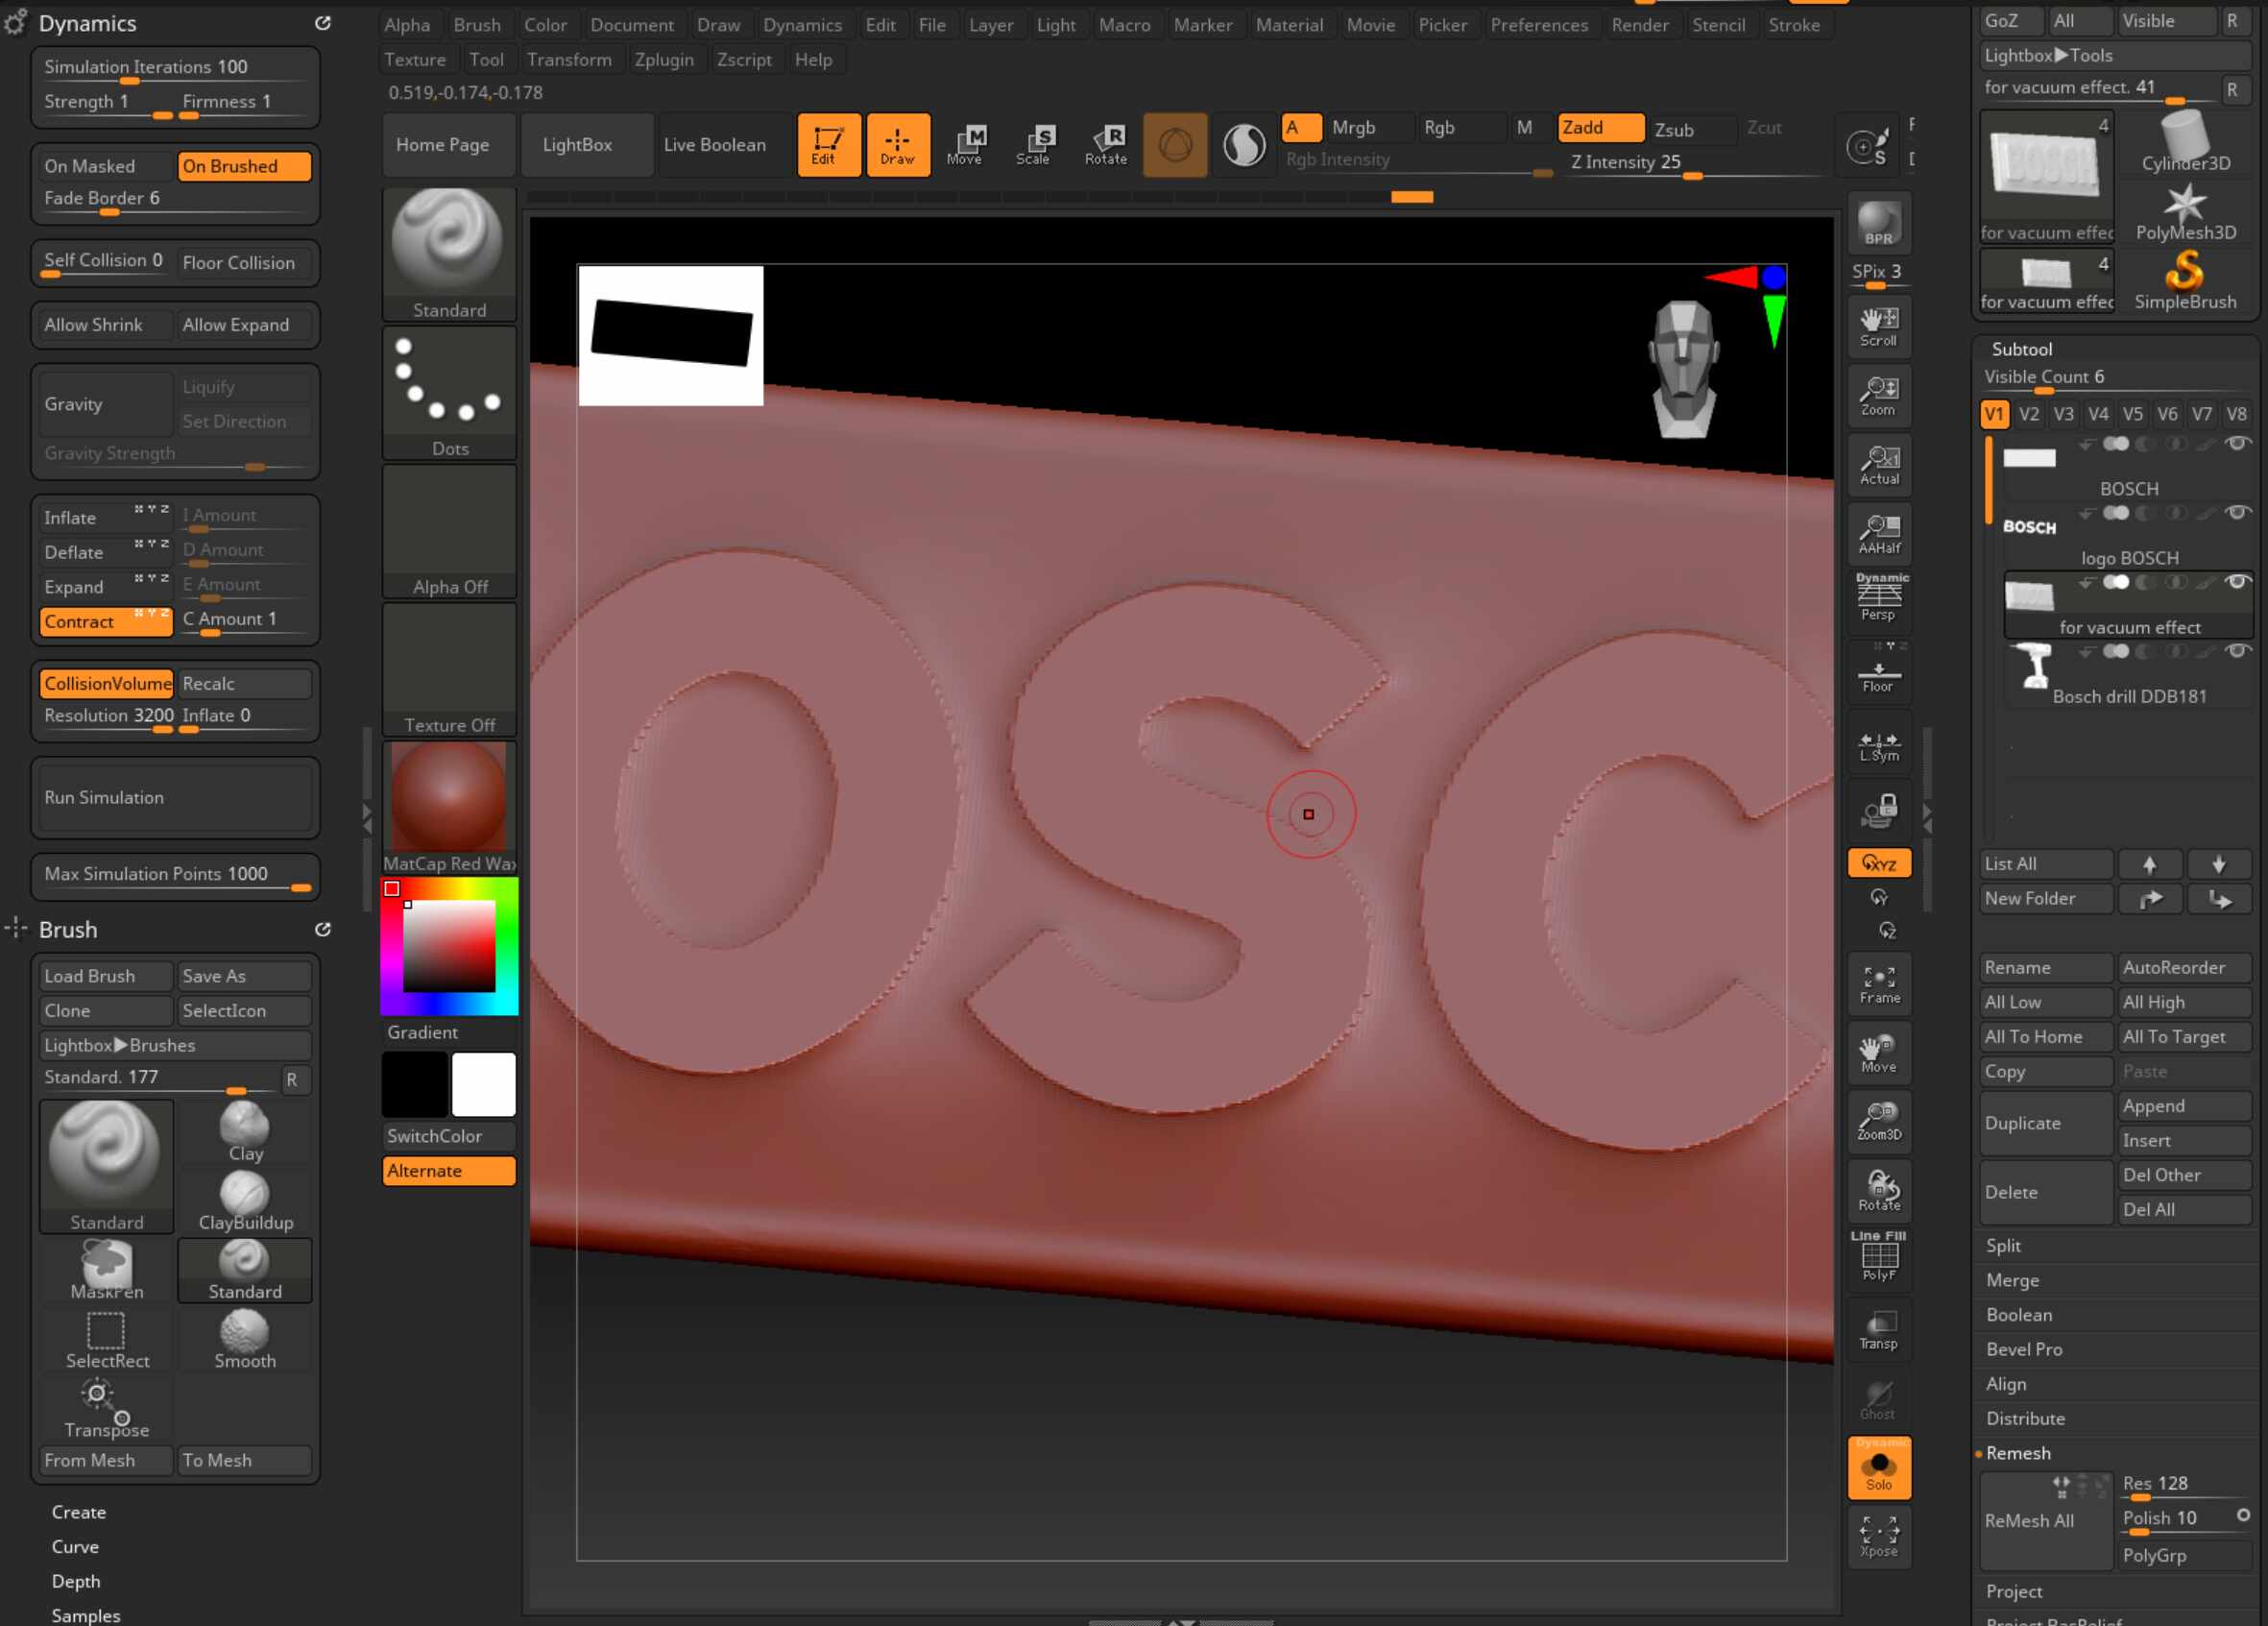Toggle Solo mode button
2268x1626 pixels.
coord(1878,1468)
